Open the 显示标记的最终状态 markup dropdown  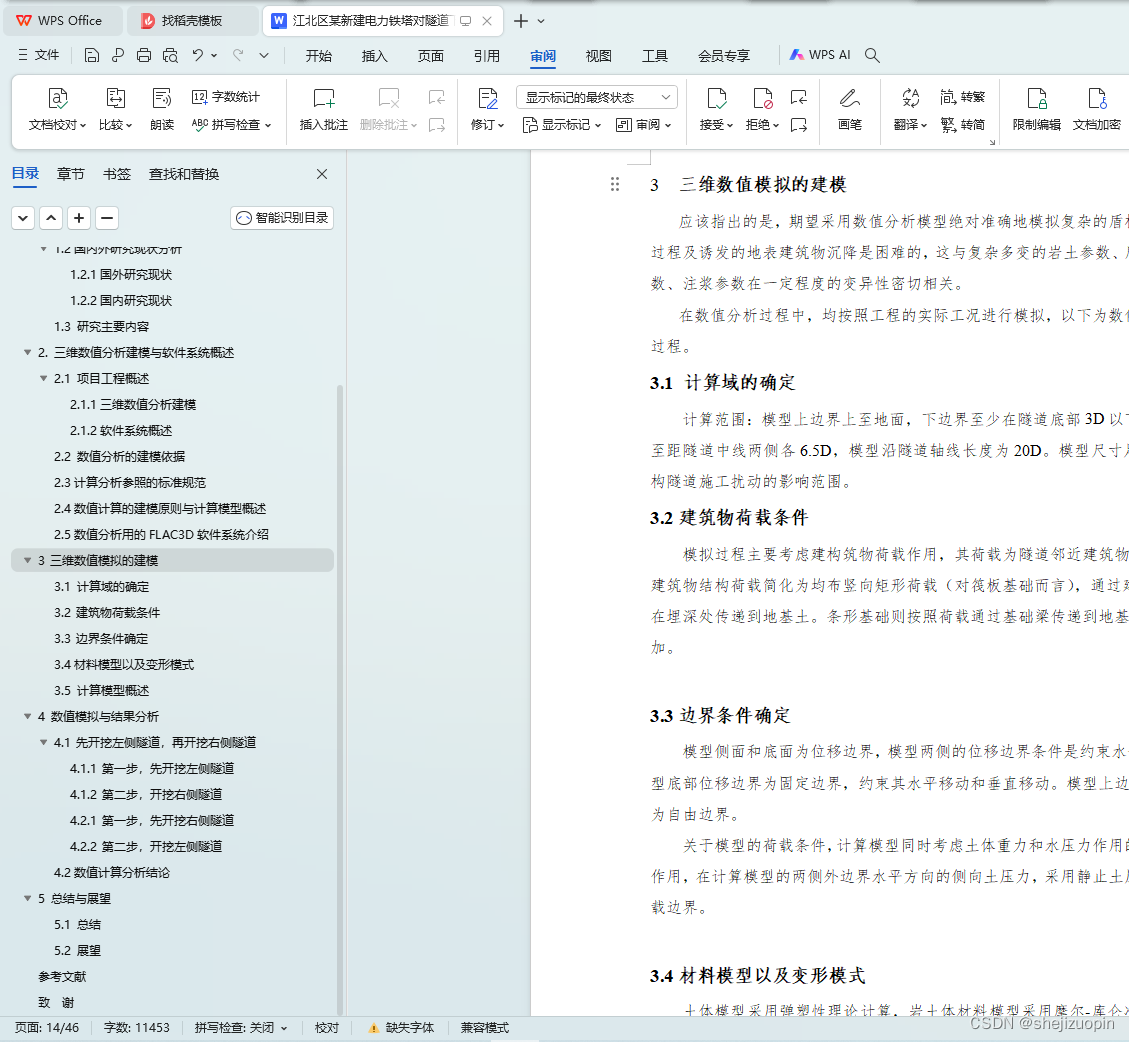tap(595, 96)
